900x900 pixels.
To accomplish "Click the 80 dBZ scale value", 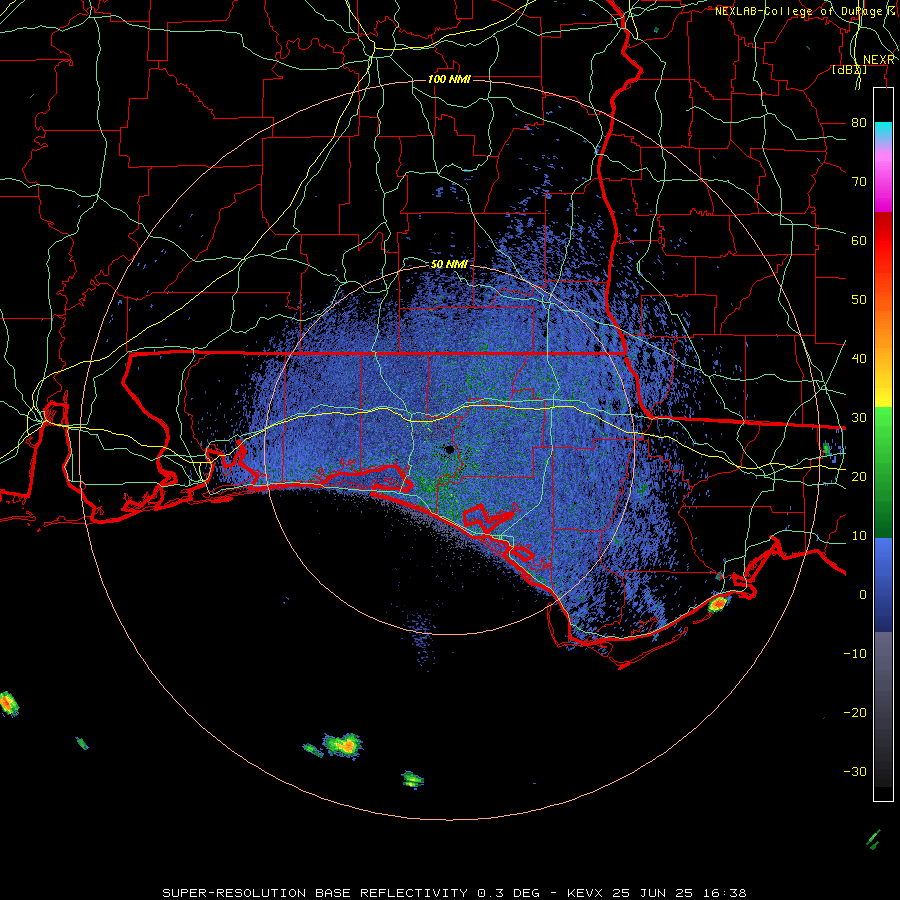I will pyautogui.click(x=859, y=122).
